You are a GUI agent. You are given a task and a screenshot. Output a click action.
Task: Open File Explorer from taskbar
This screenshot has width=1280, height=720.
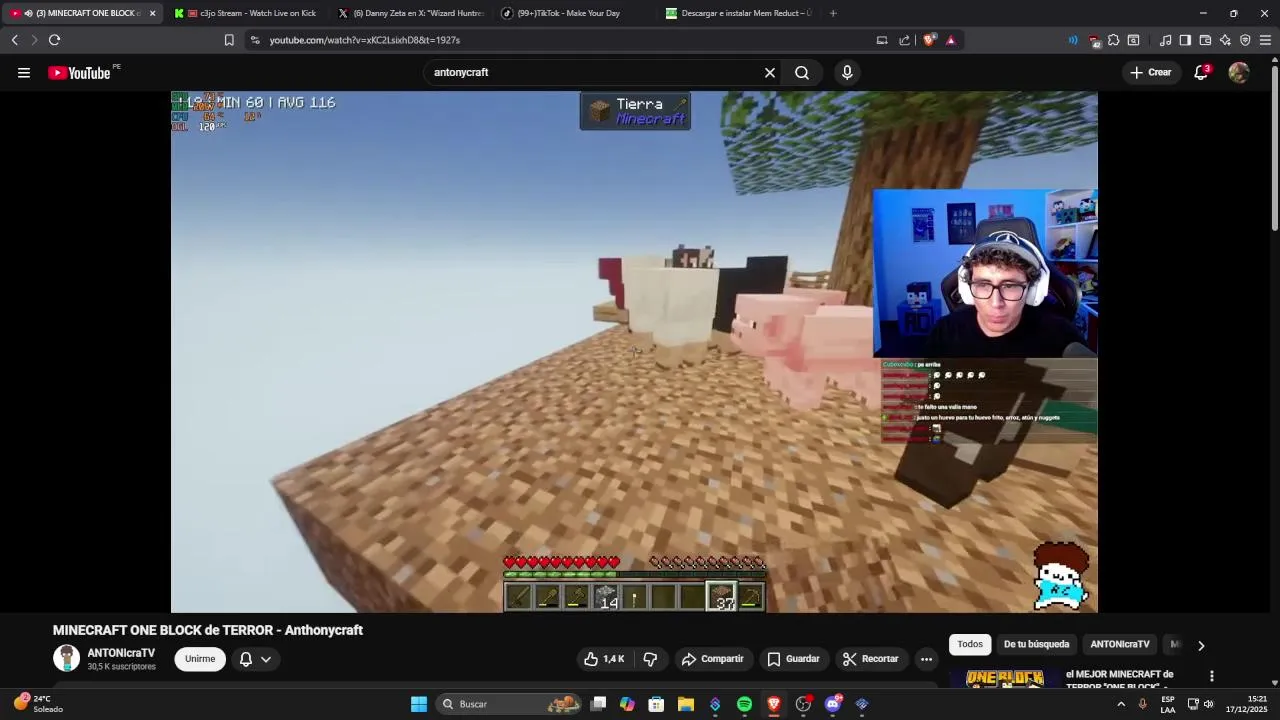coord(685,704)
